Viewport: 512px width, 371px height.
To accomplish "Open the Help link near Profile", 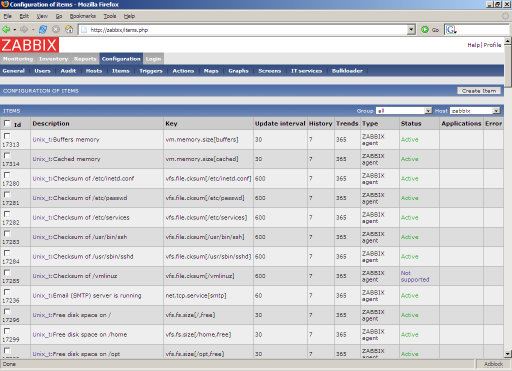I will (x=474, y=45).
